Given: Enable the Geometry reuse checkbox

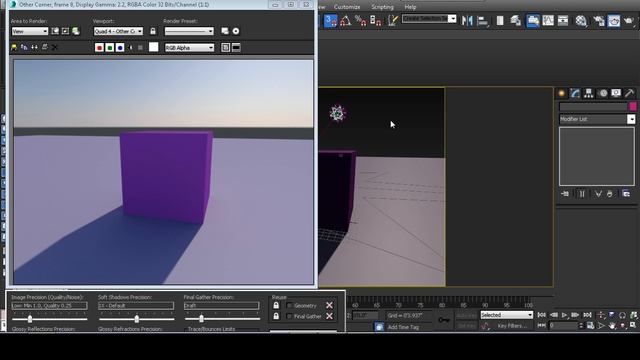Looking at the screenshot, I should (x=289, y=305).
